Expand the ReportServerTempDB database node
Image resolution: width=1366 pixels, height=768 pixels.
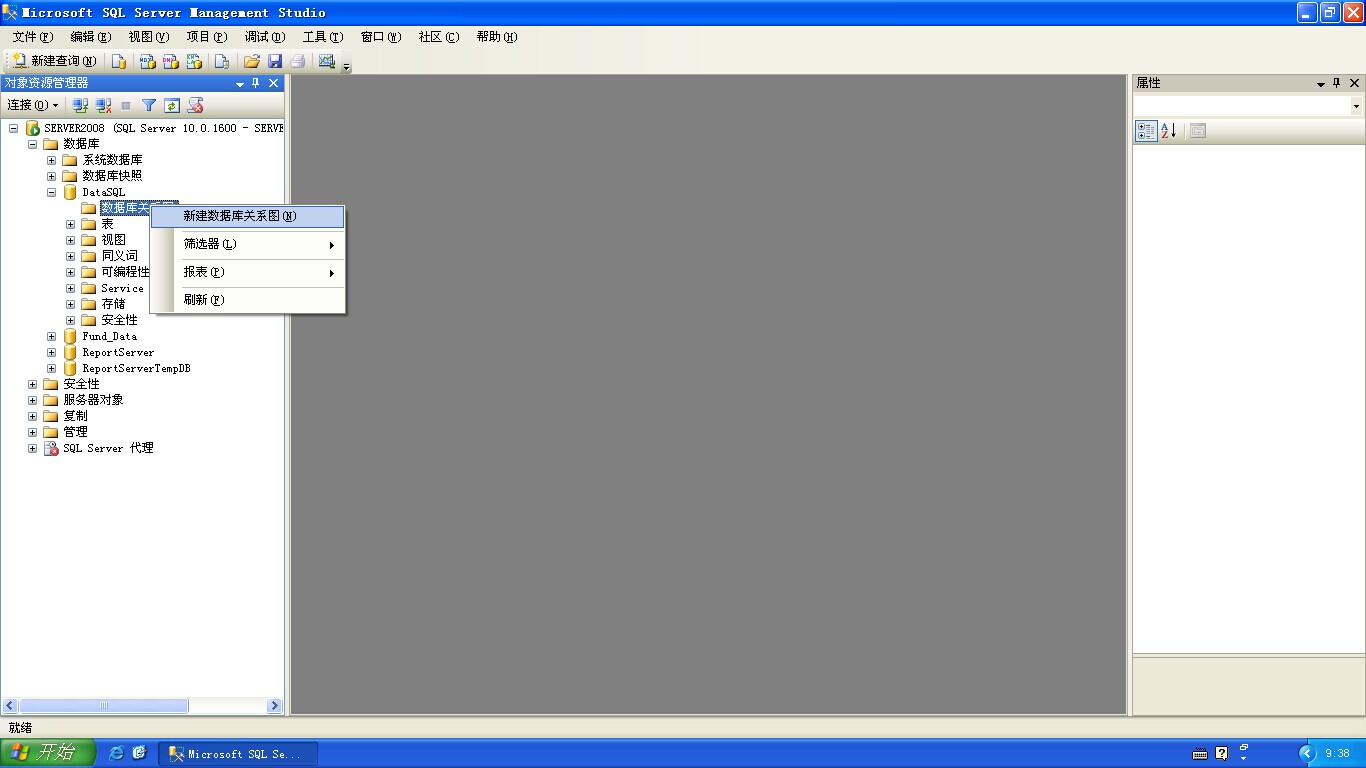pyautogui.click(x=52, y=368)
